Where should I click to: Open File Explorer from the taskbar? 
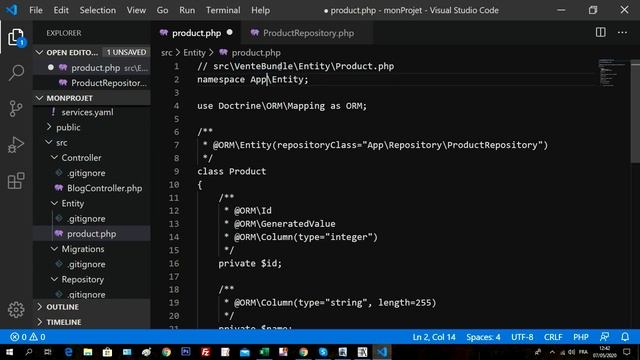pos(88,352)
